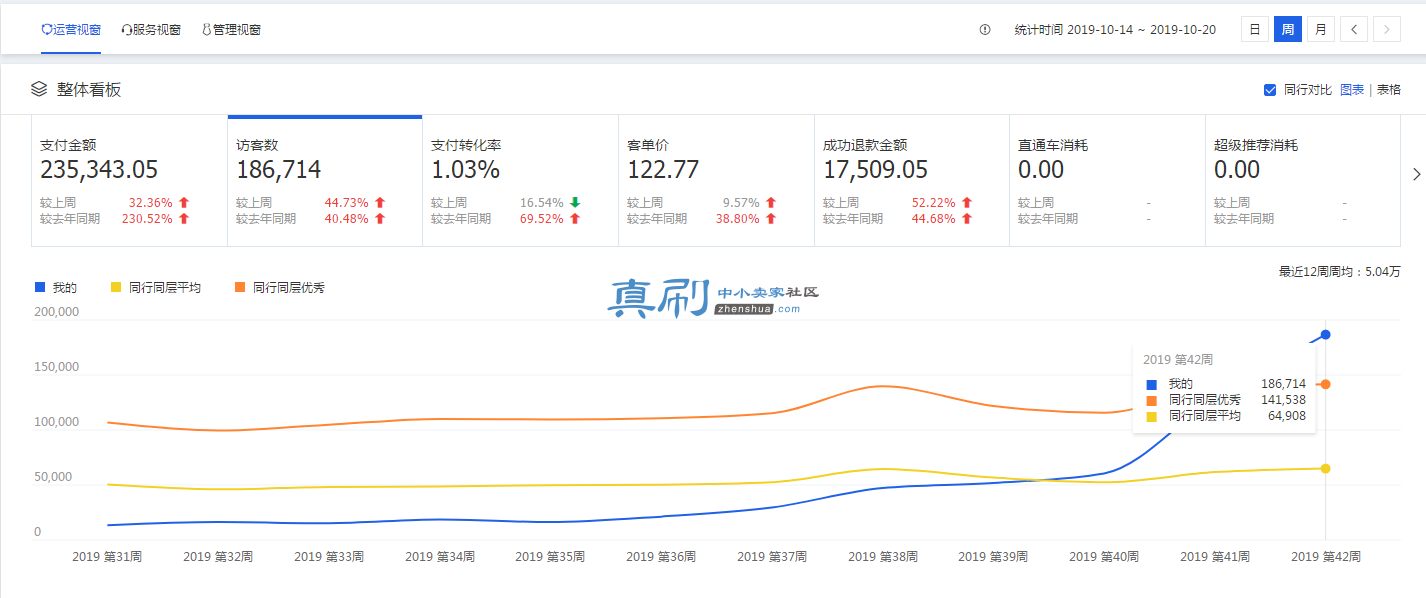Toggle the 同行对比 checkbox
This screenshot has width=1426, height=598.
click(x=1270, y=90)
